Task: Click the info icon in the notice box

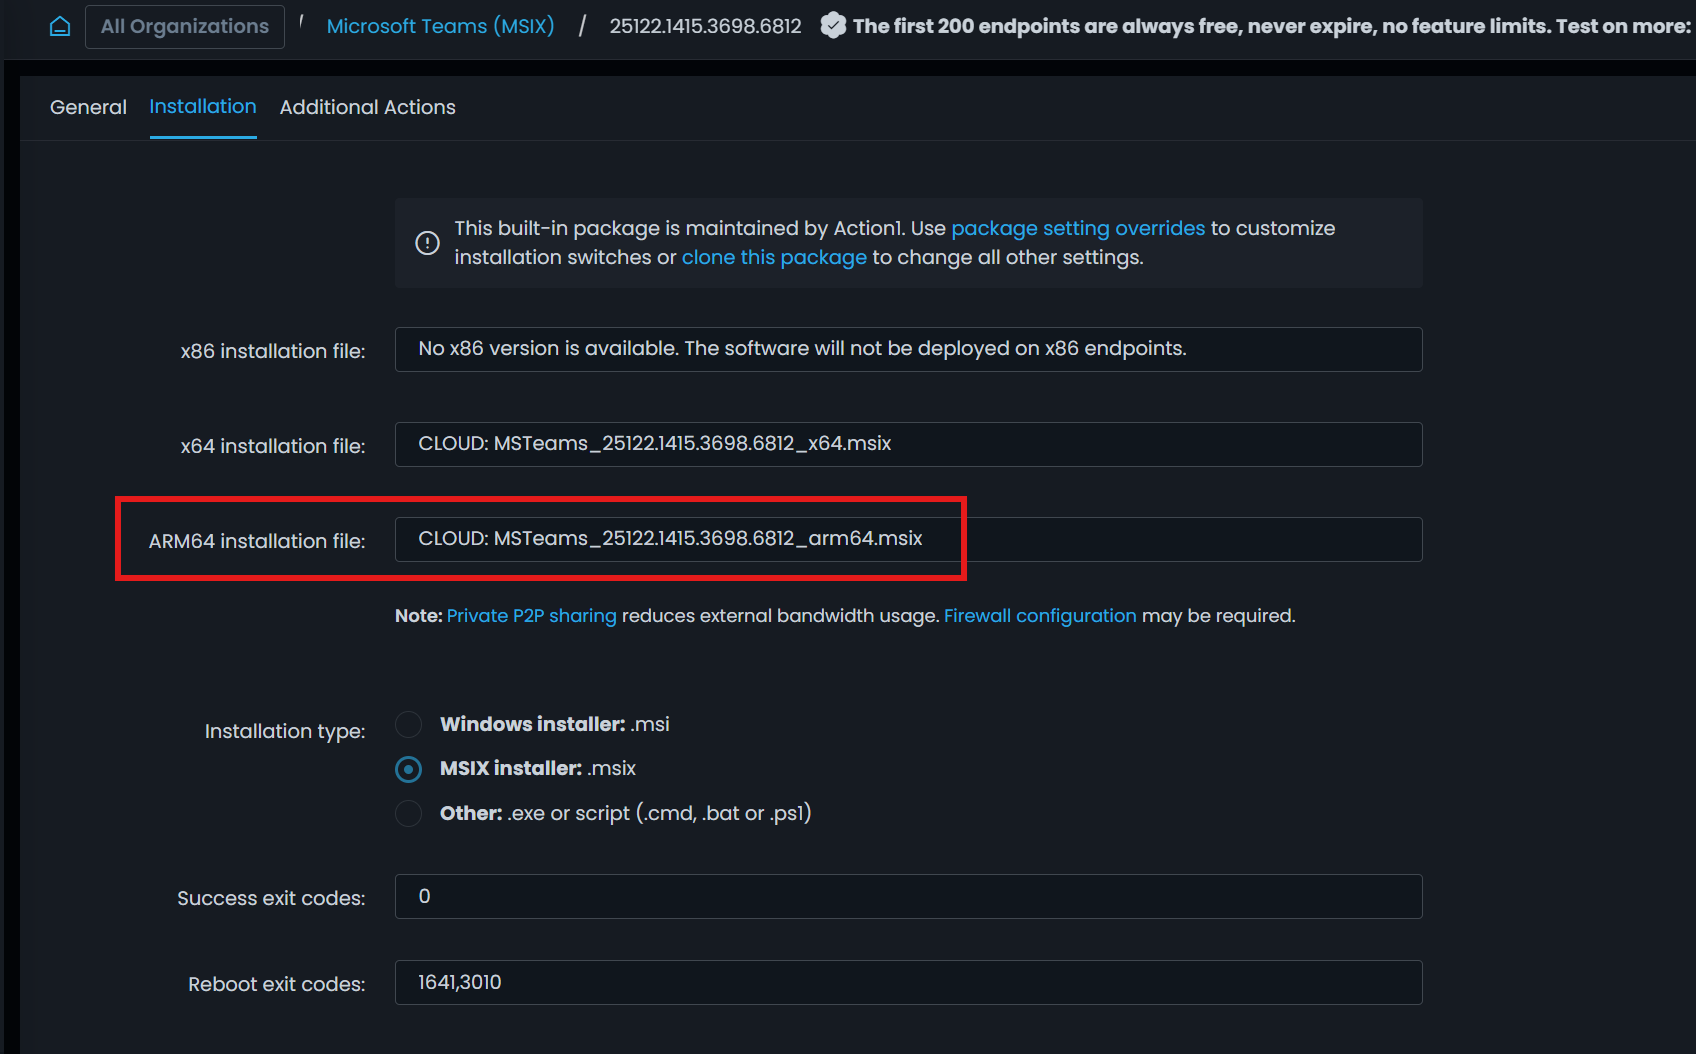Action: coord(427,242)
